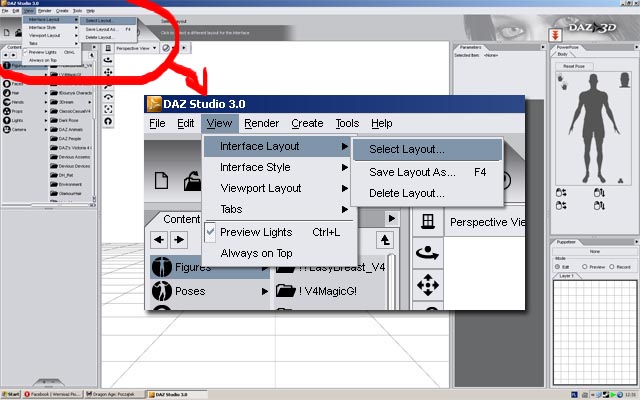Switch to the Layer 1 tab in Puppeteer
The height and width of the screenshot is (400, 640).
566,276
